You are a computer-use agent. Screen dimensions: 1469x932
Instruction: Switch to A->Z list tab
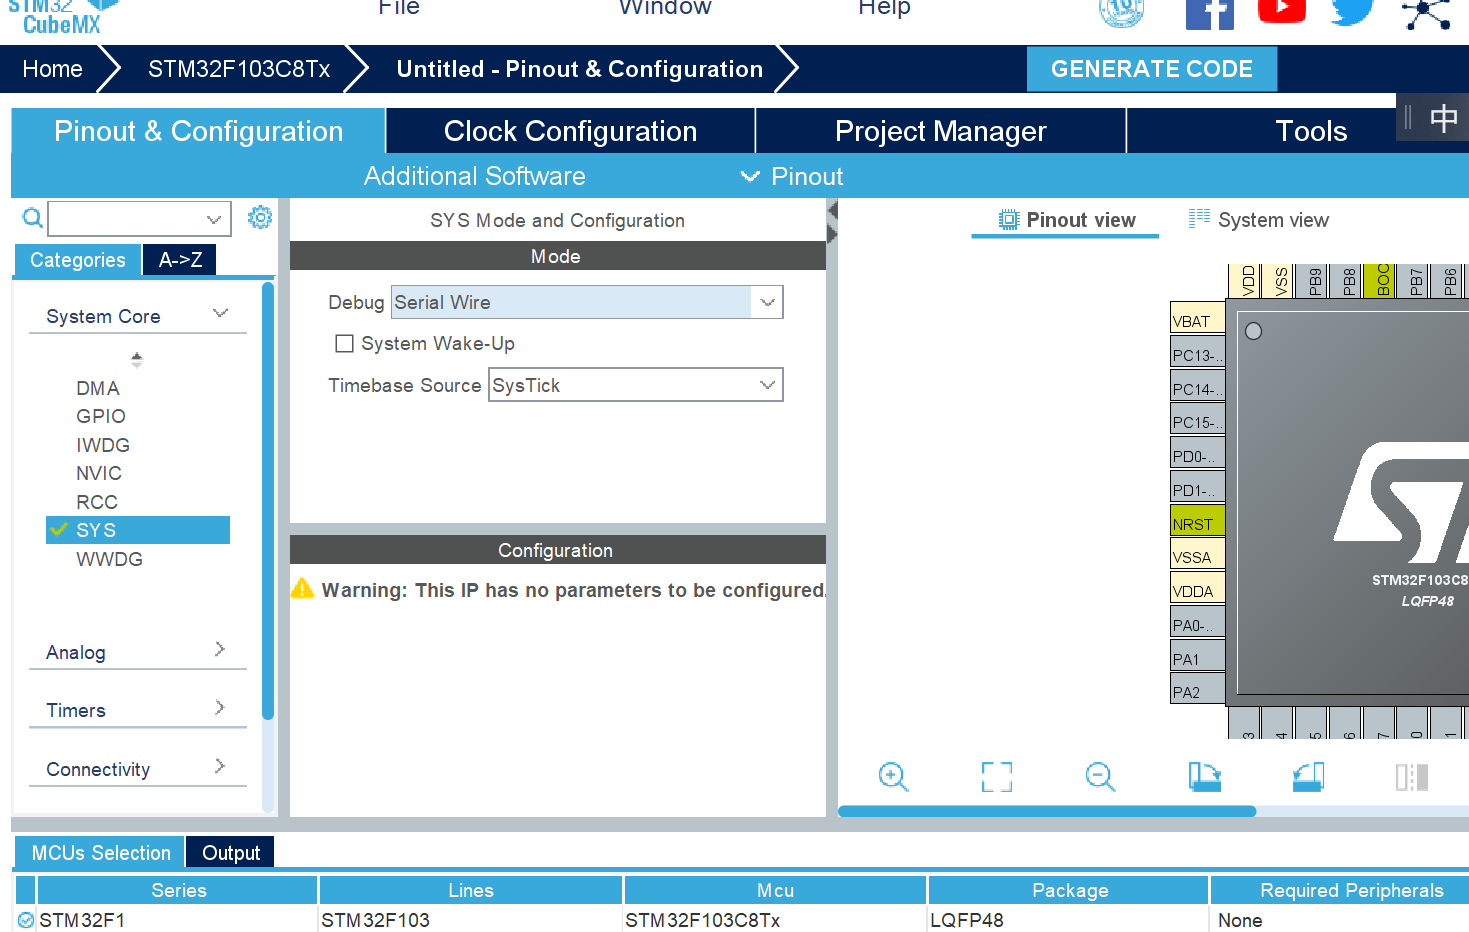tap(180, 260)
